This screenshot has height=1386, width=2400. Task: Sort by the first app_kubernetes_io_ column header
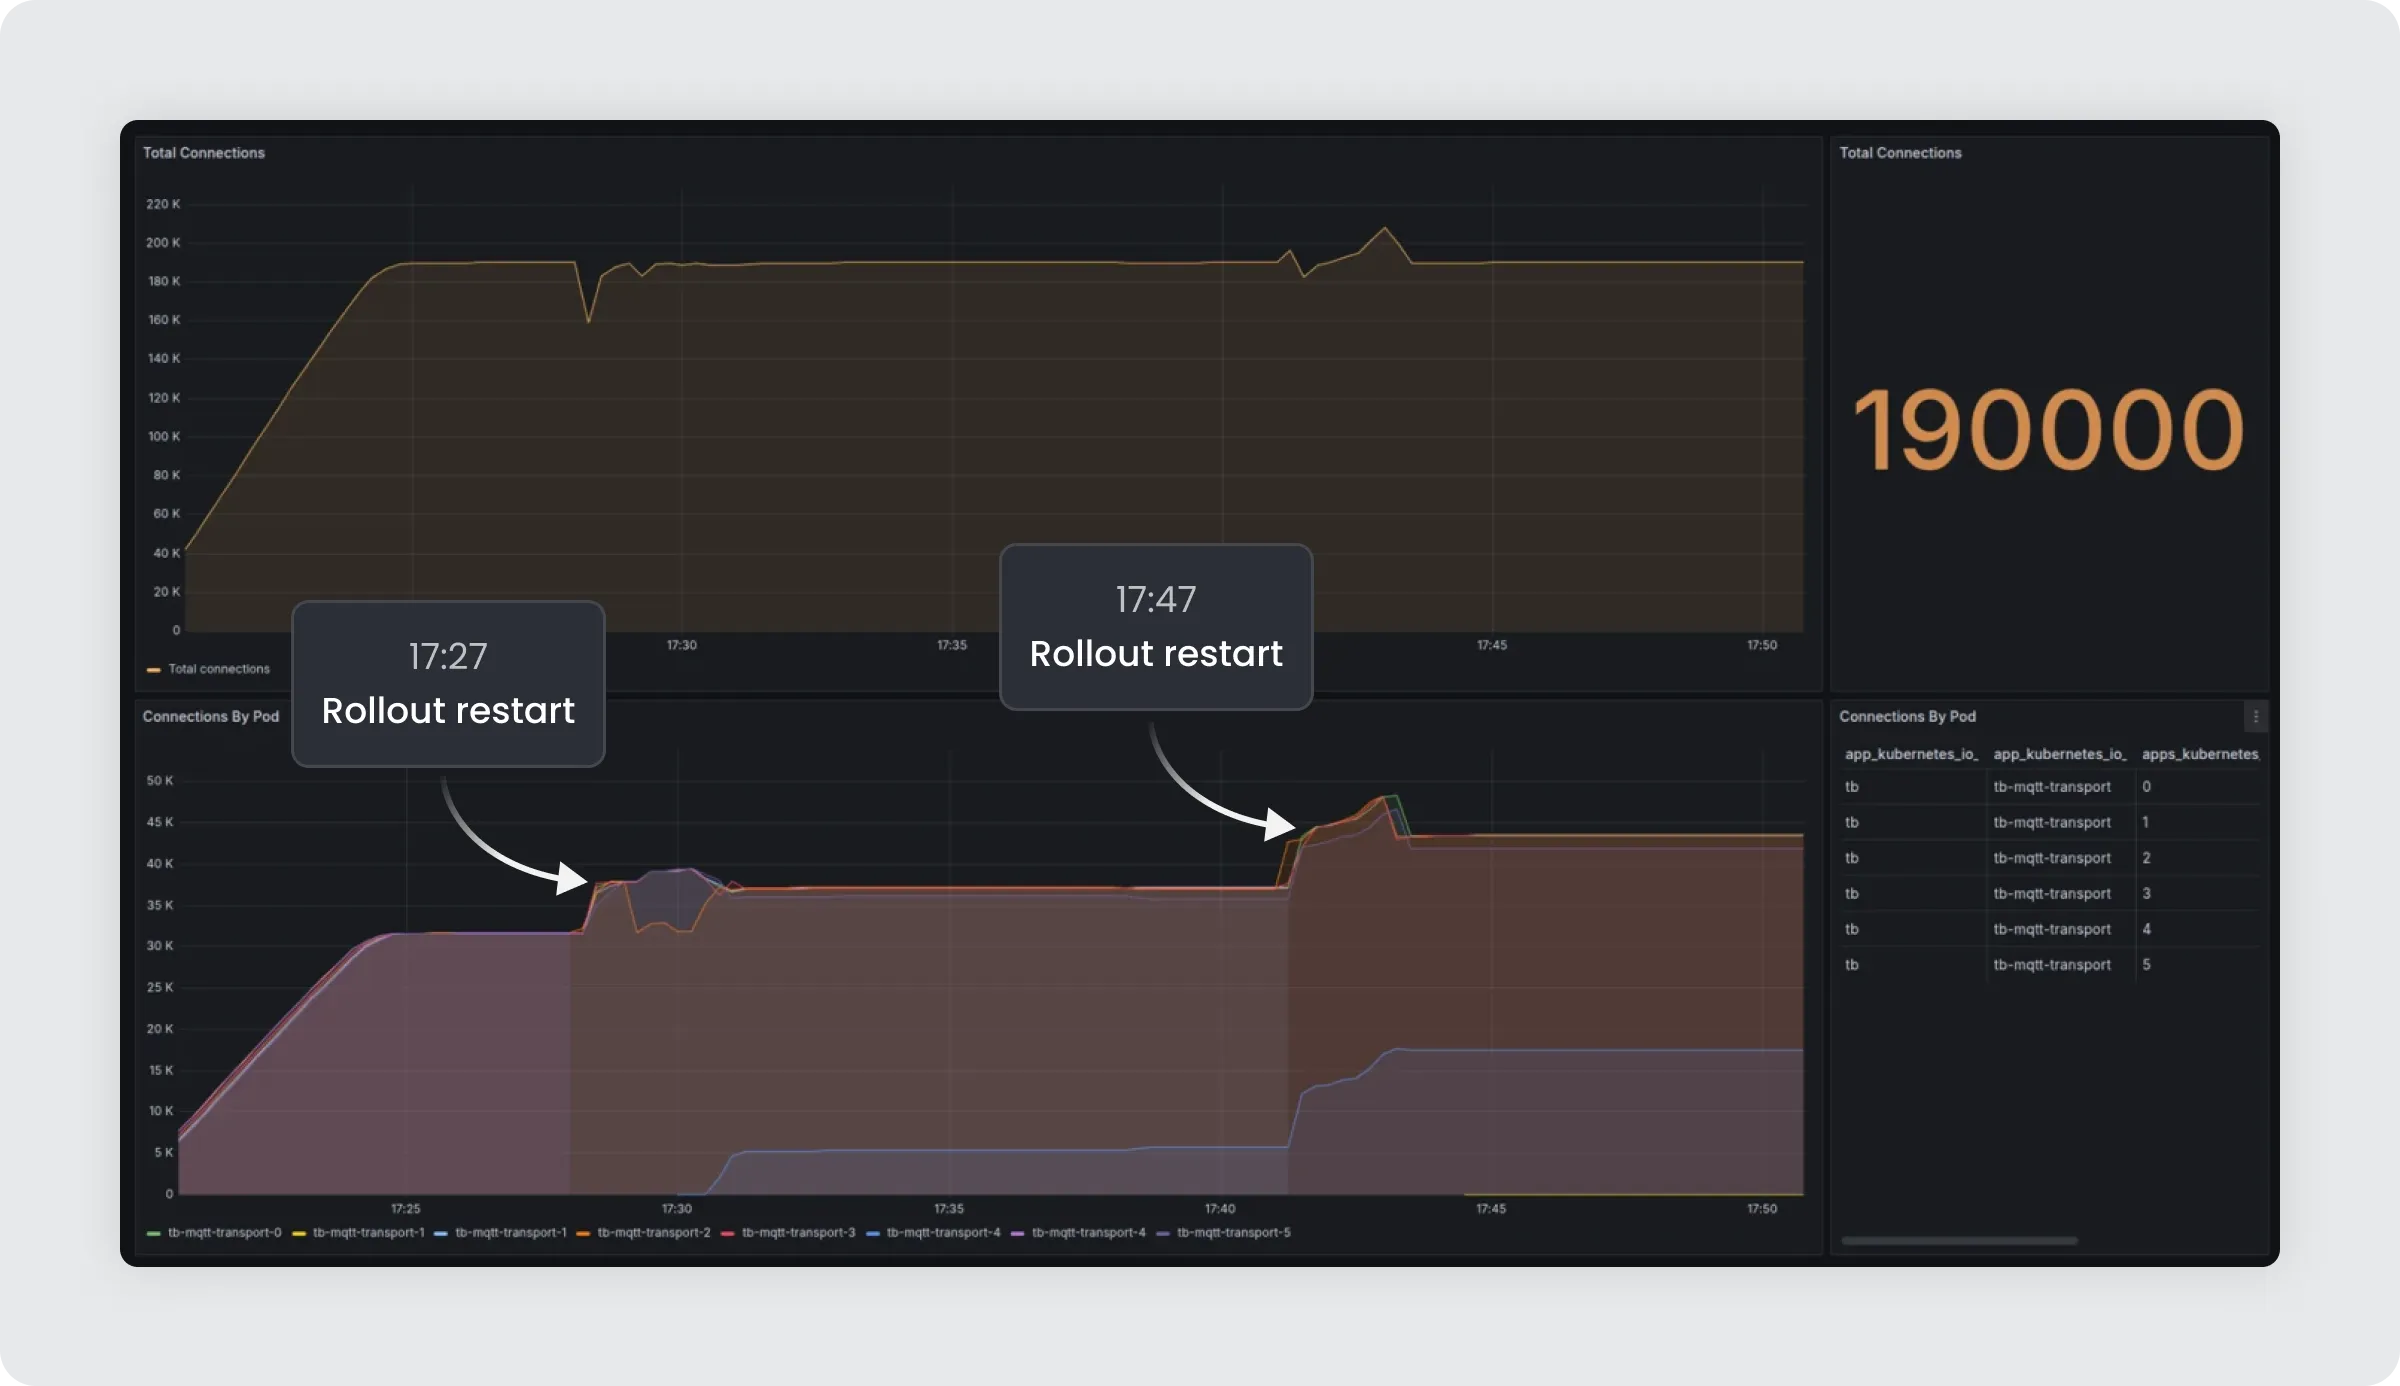[x=1910, y=754]
